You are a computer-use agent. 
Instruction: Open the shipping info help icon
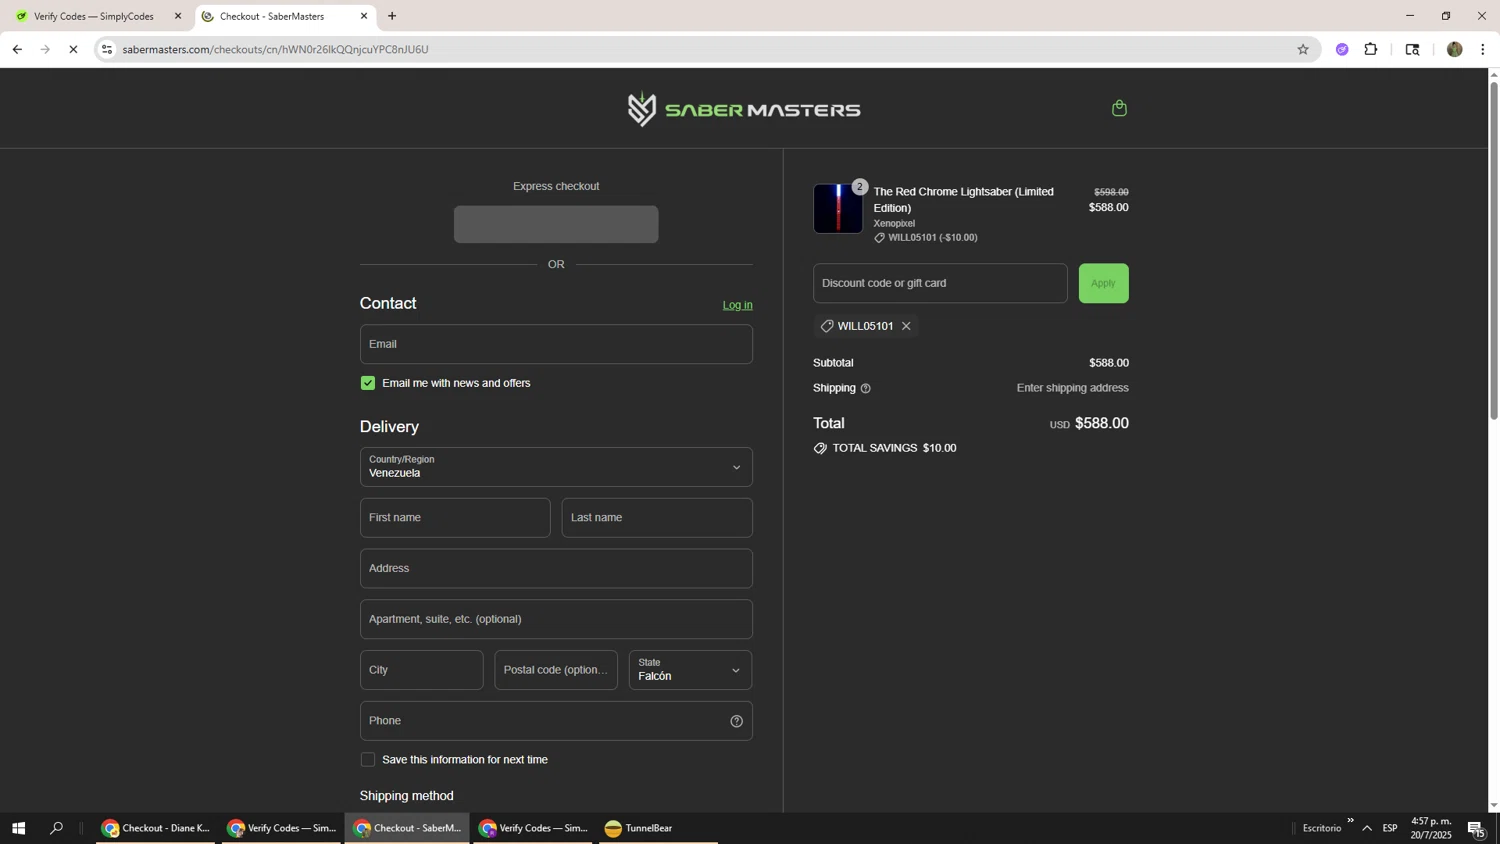click(866, 388)
